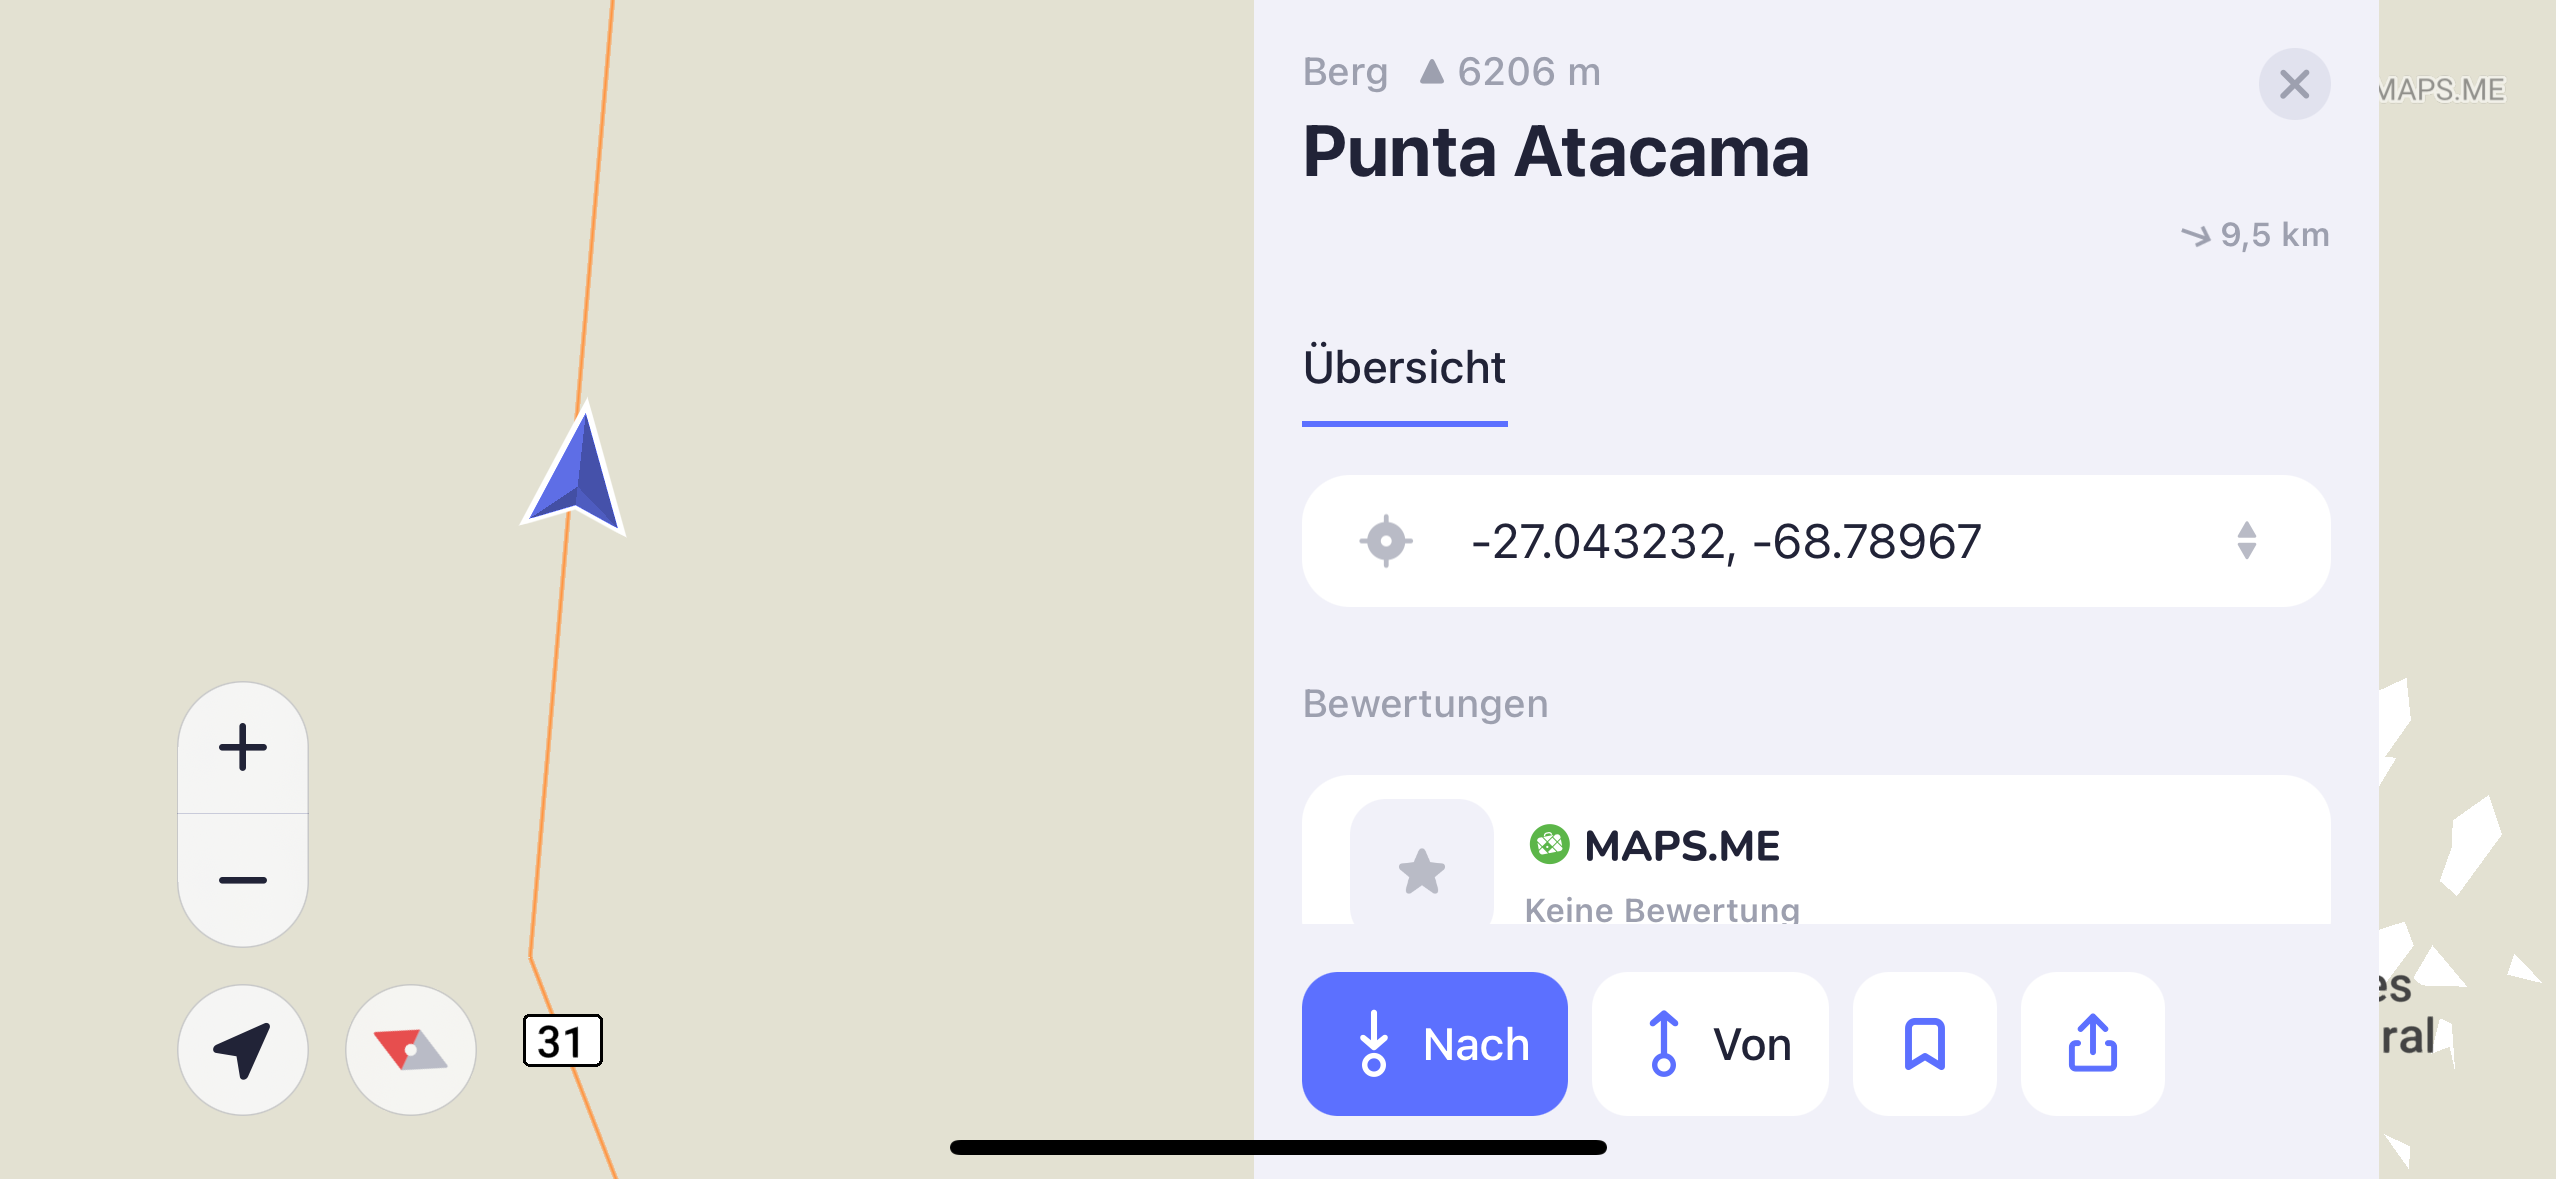Set route start with Von button
Viewport: 2556px width, 1179px height.
tap(1710, 1044)
